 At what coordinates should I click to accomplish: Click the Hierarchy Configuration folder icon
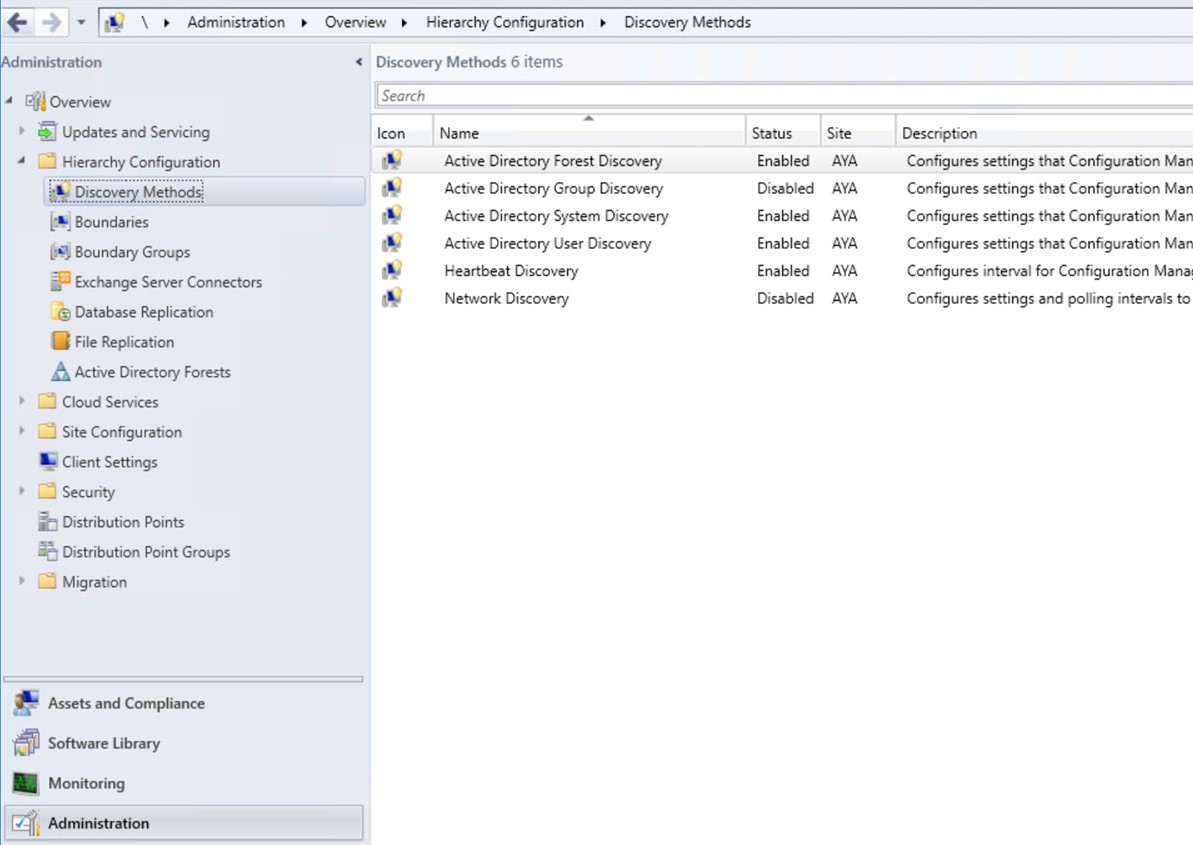coord(47,161)
